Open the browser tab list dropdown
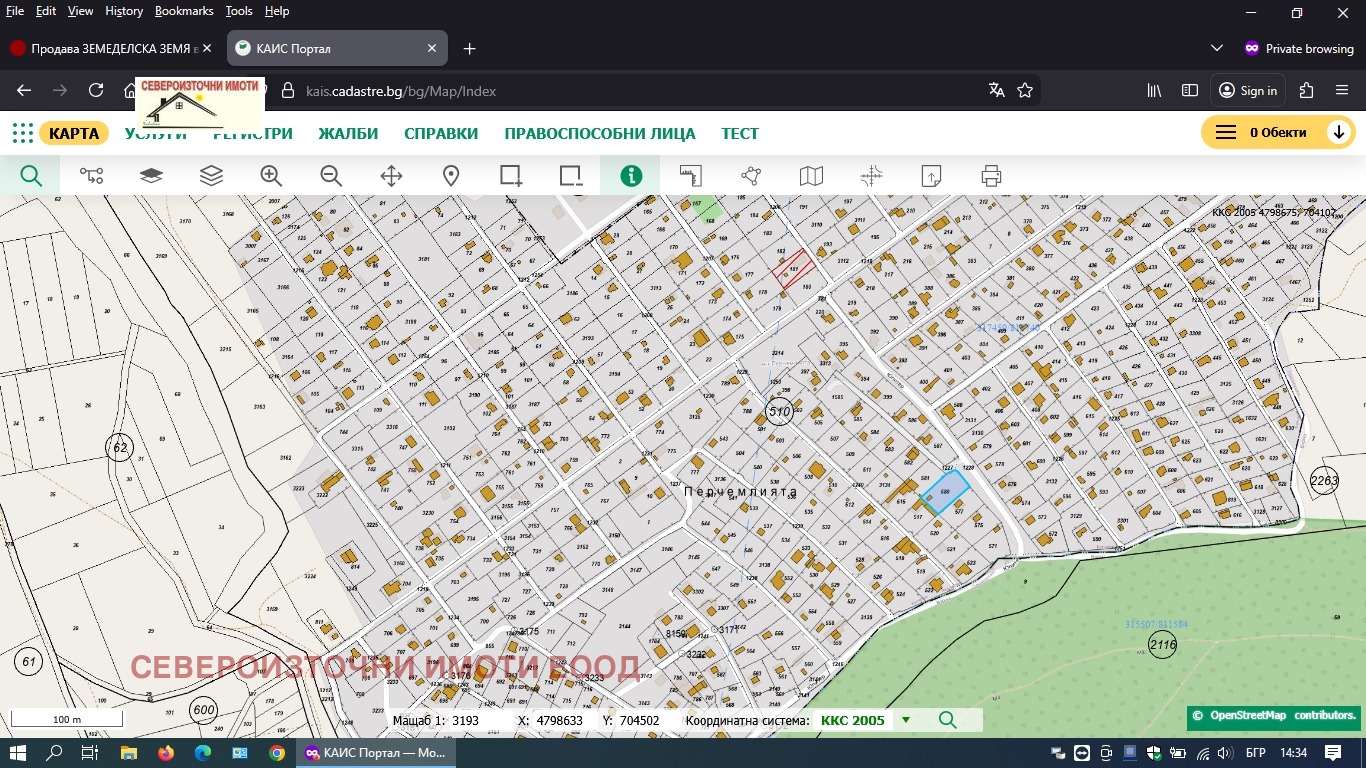Image resolution: width=1366 pixels, height=768 pixels. [1216, 48]
